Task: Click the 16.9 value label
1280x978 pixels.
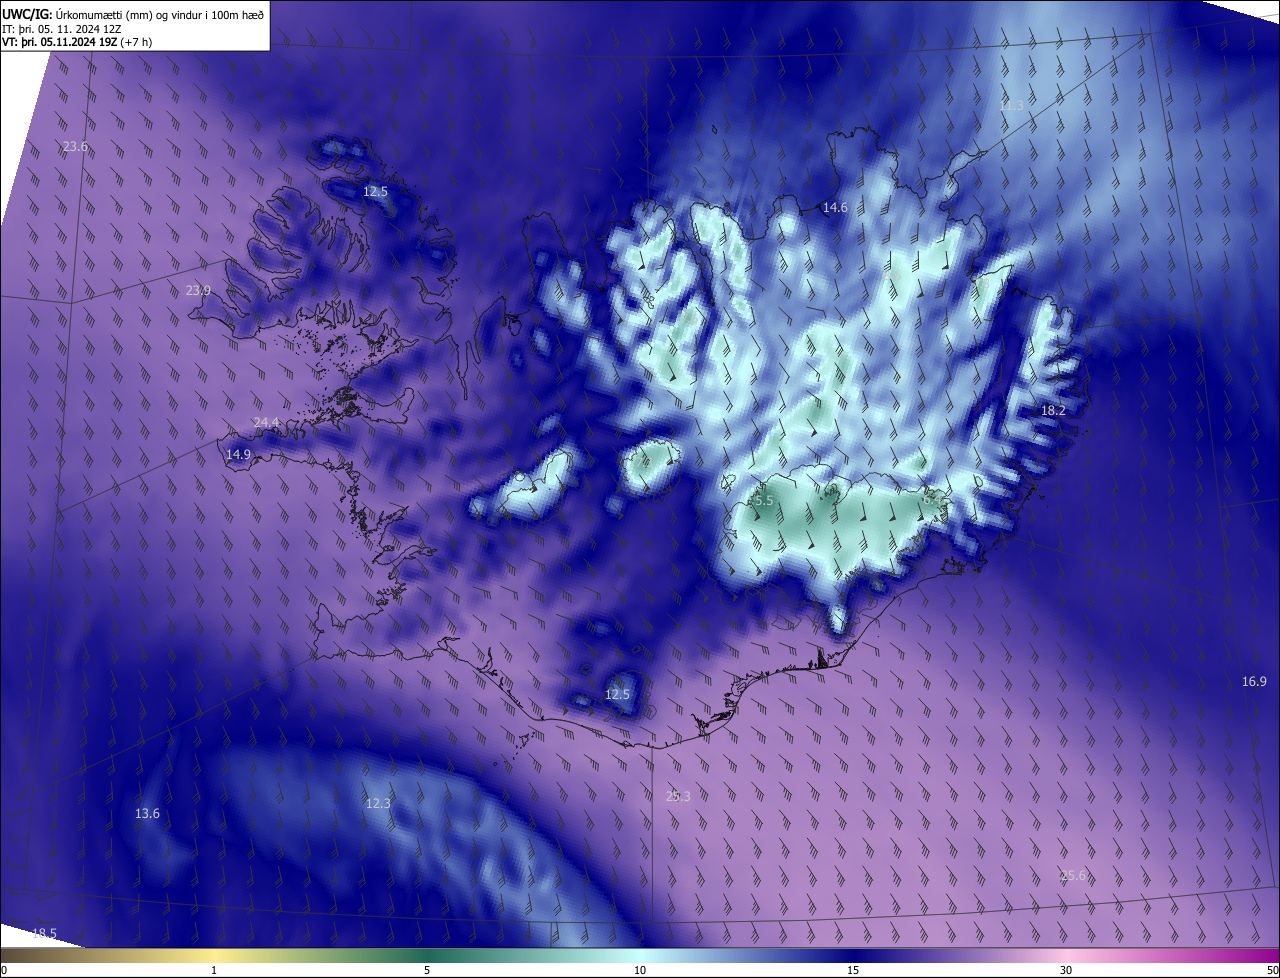Action: pyautogui.click(x=1254, y=682)
